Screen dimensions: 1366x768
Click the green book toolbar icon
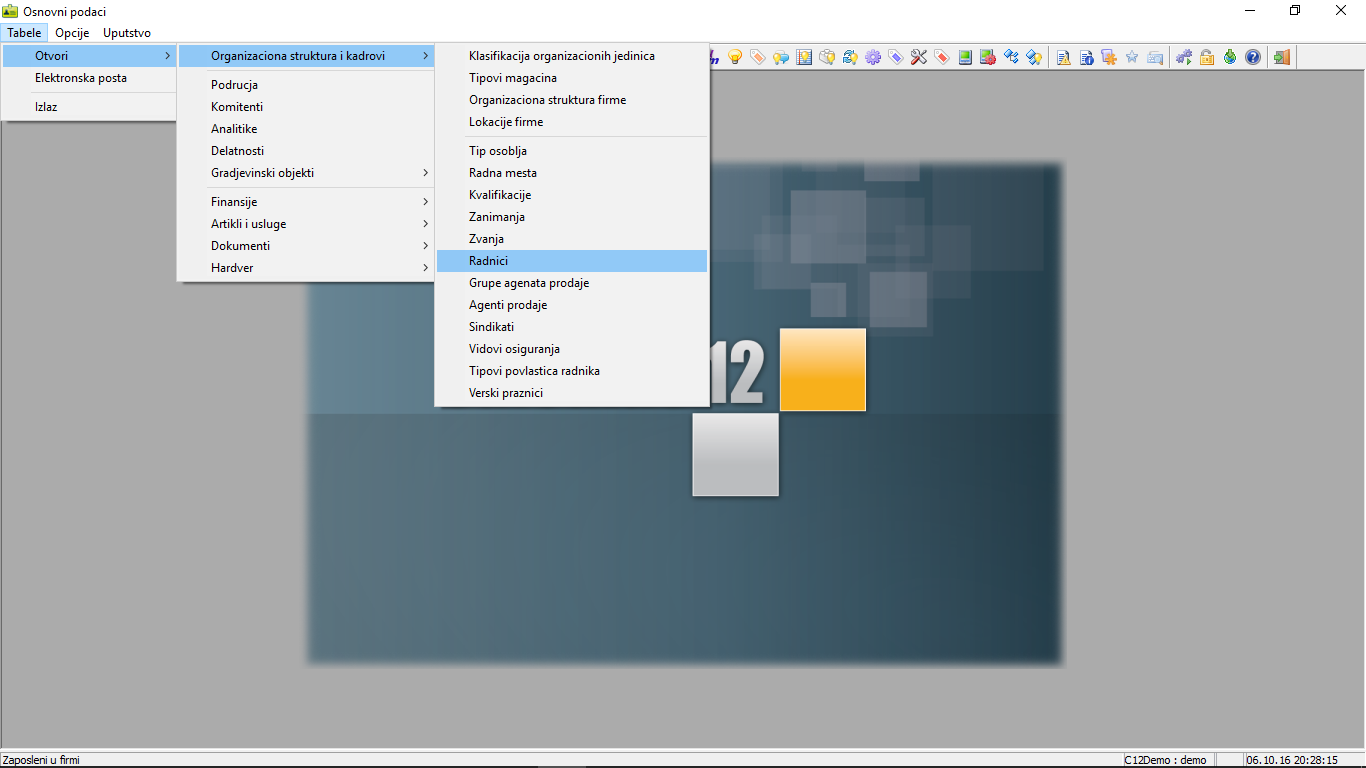965,57
